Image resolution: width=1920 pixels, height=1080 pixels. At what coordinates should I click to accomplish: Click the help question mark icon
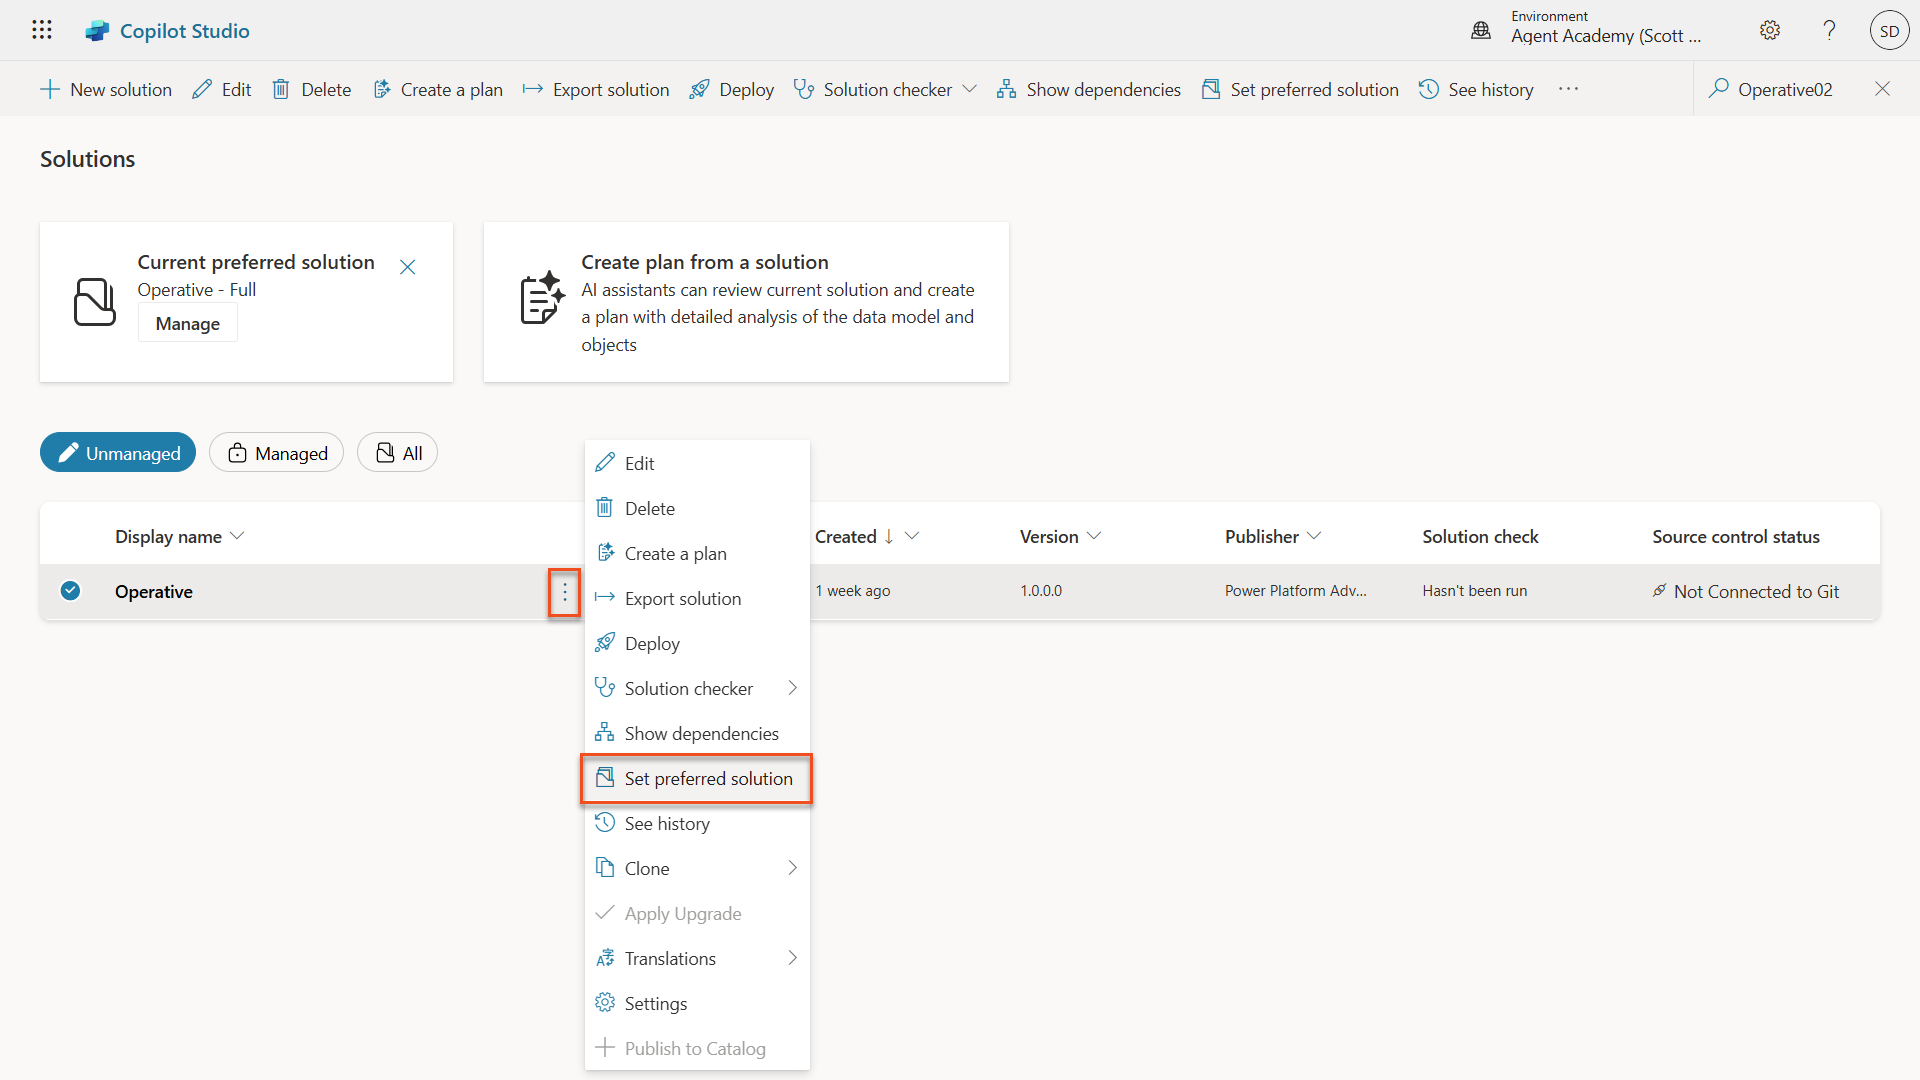pyautogui.click(x=1829, y=30)
